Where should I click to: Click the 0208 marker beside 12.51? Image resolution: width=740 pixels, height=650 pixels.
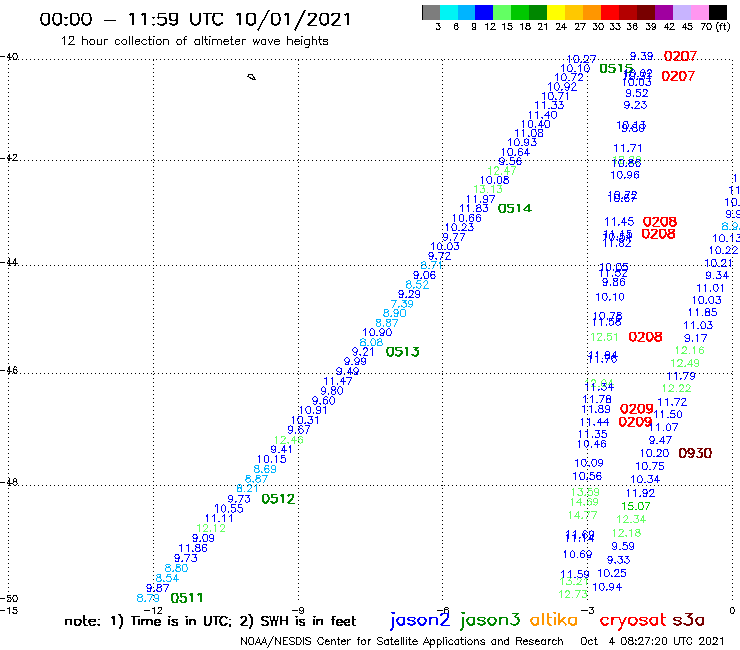(645, 337)
